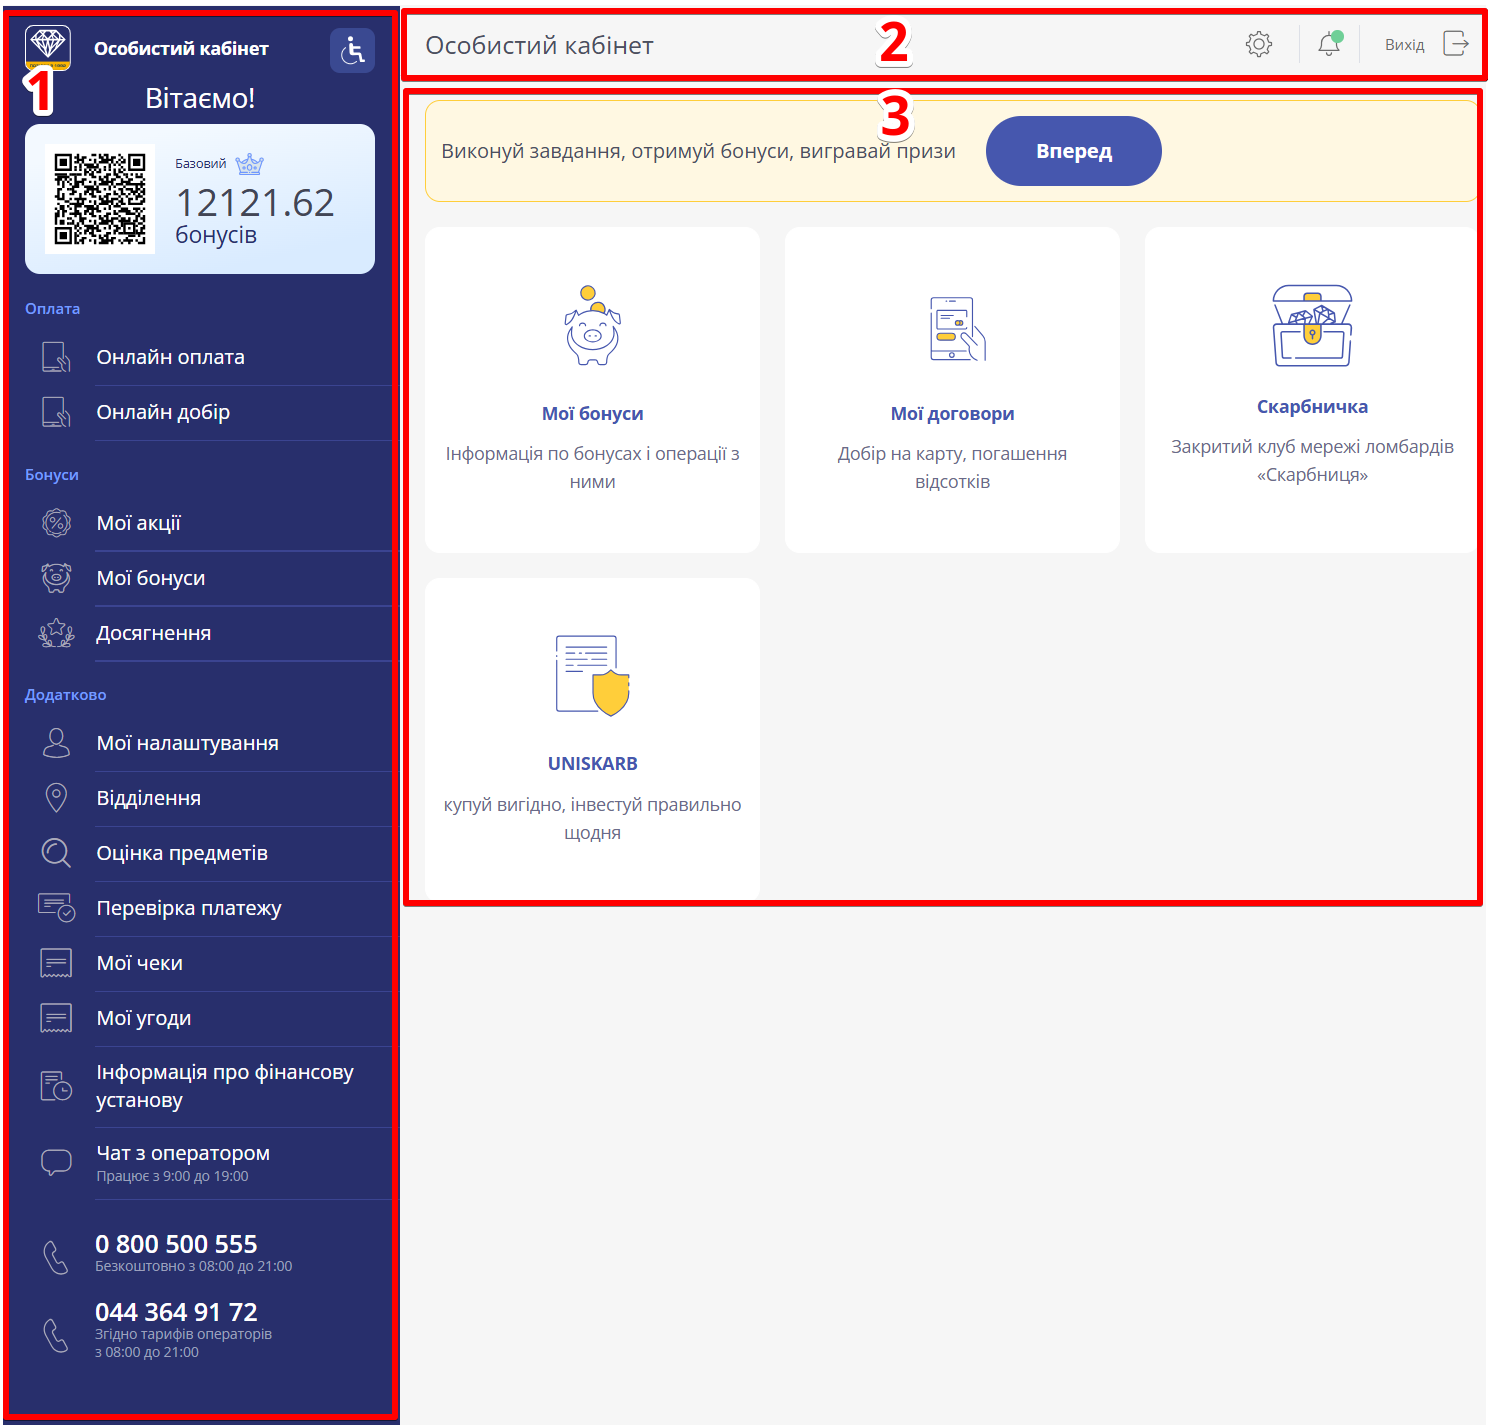Click the percent badge icon beside Мої акції
This screenshot has width=1492, height=1425.
pos(56,522)
